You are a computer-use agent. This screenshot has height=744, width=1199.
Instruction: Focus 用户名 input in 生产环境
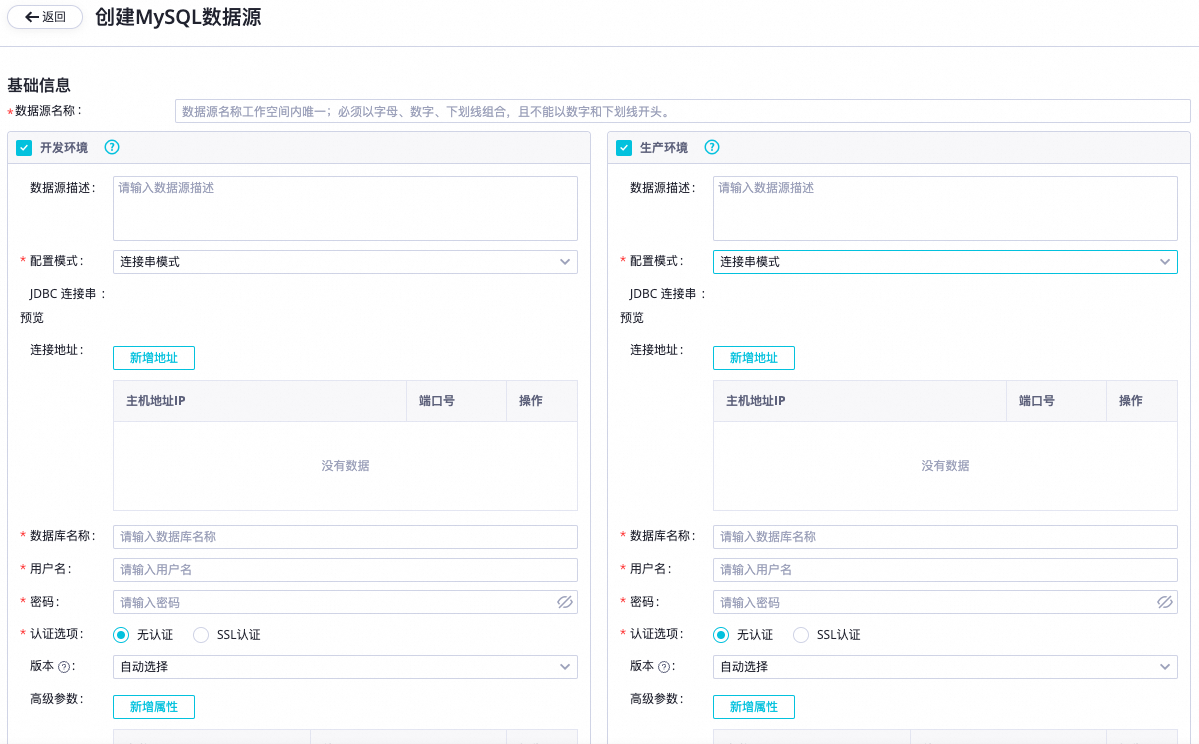pos(945,570)
